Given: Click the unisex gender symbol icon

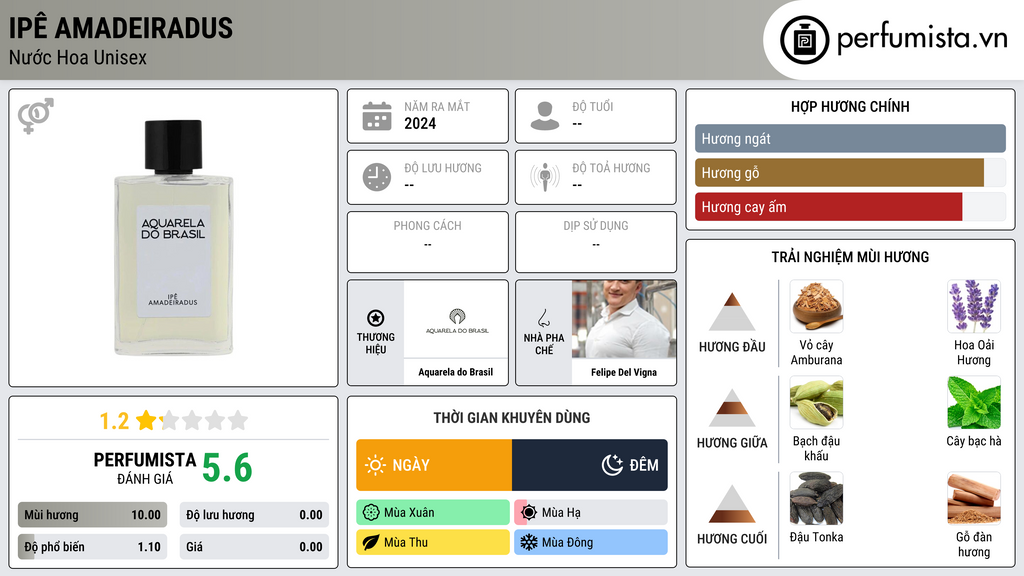Looking at the screenshot, I should point(36,116).
